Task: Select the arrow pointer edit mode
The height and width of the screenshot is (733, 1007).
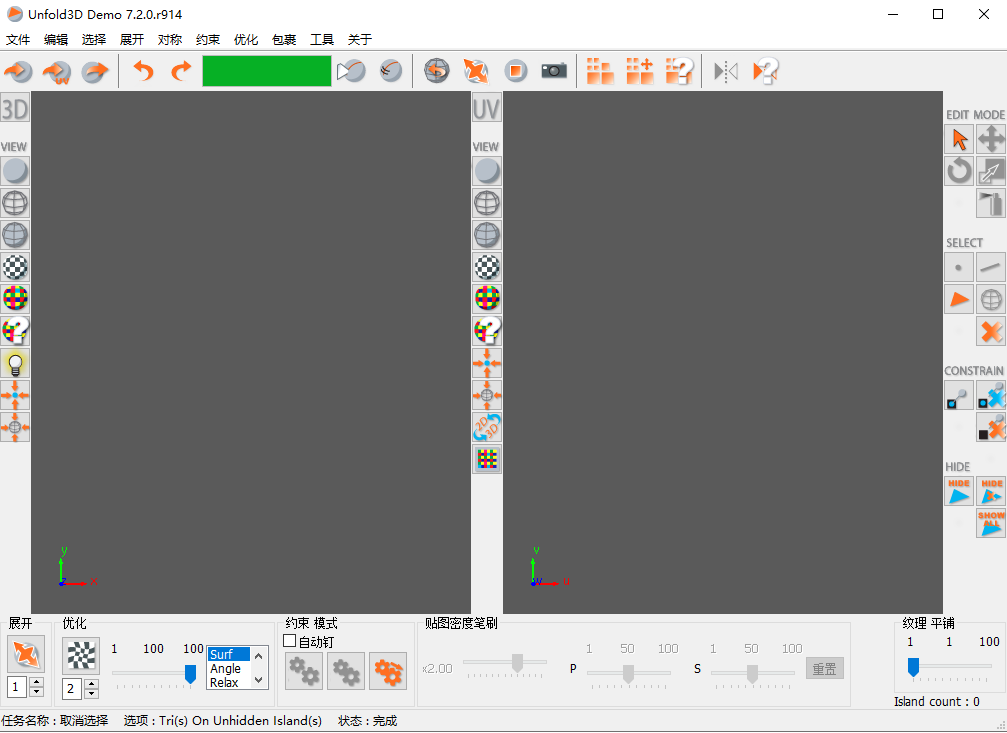Action: point(959,139)
